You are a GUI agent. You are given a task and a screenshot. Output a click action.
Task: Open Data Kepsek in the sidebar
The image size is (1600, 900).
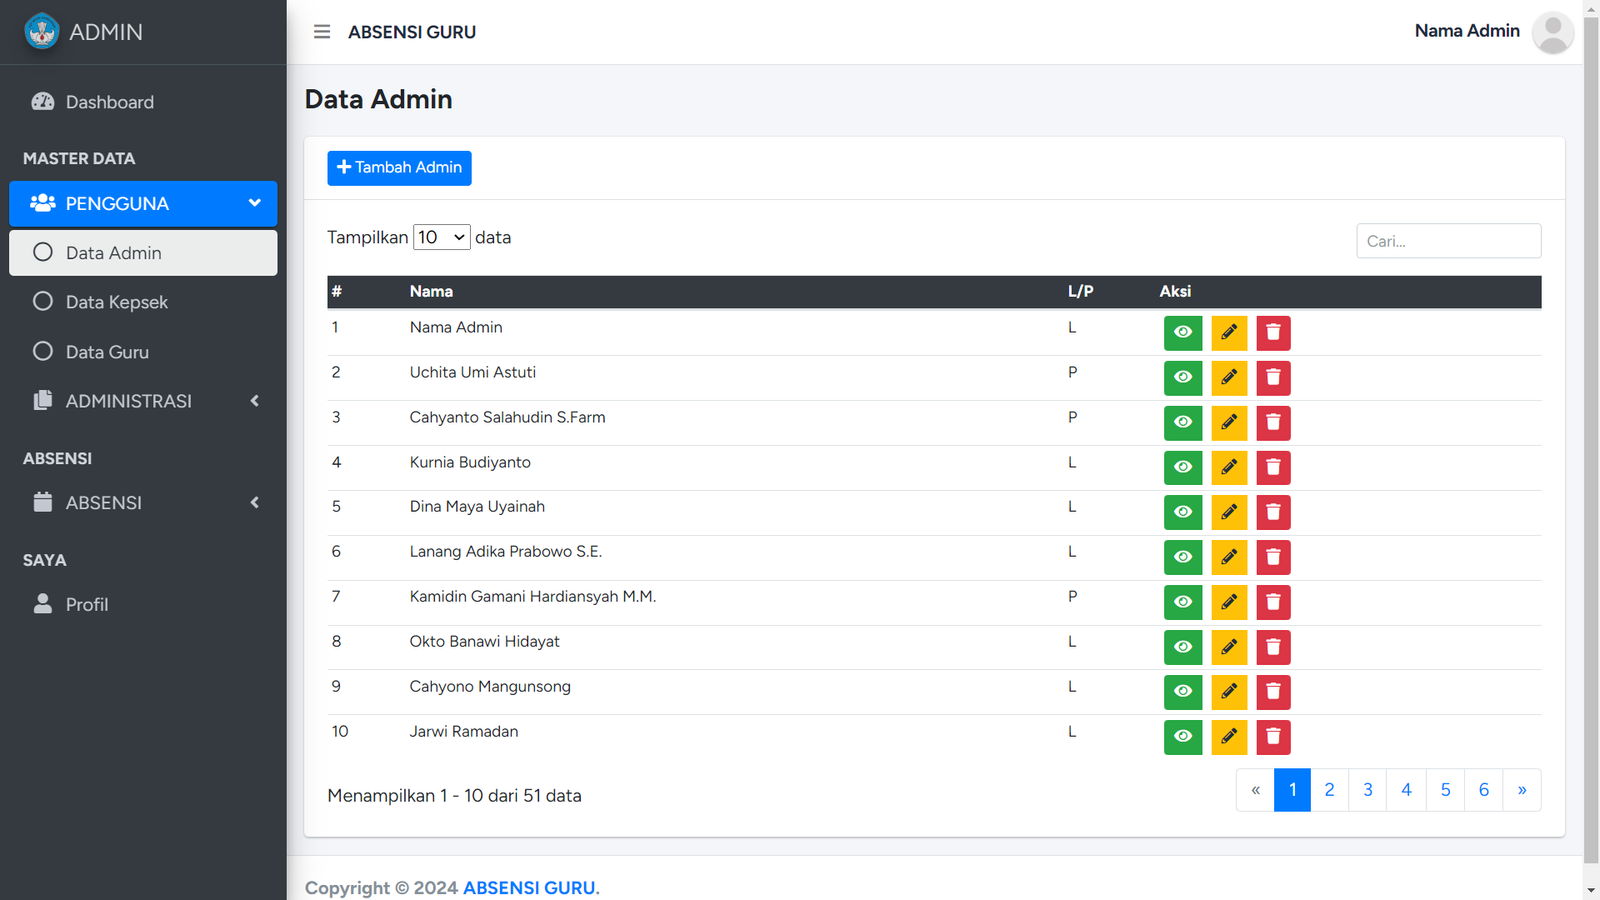pos(116,302)
